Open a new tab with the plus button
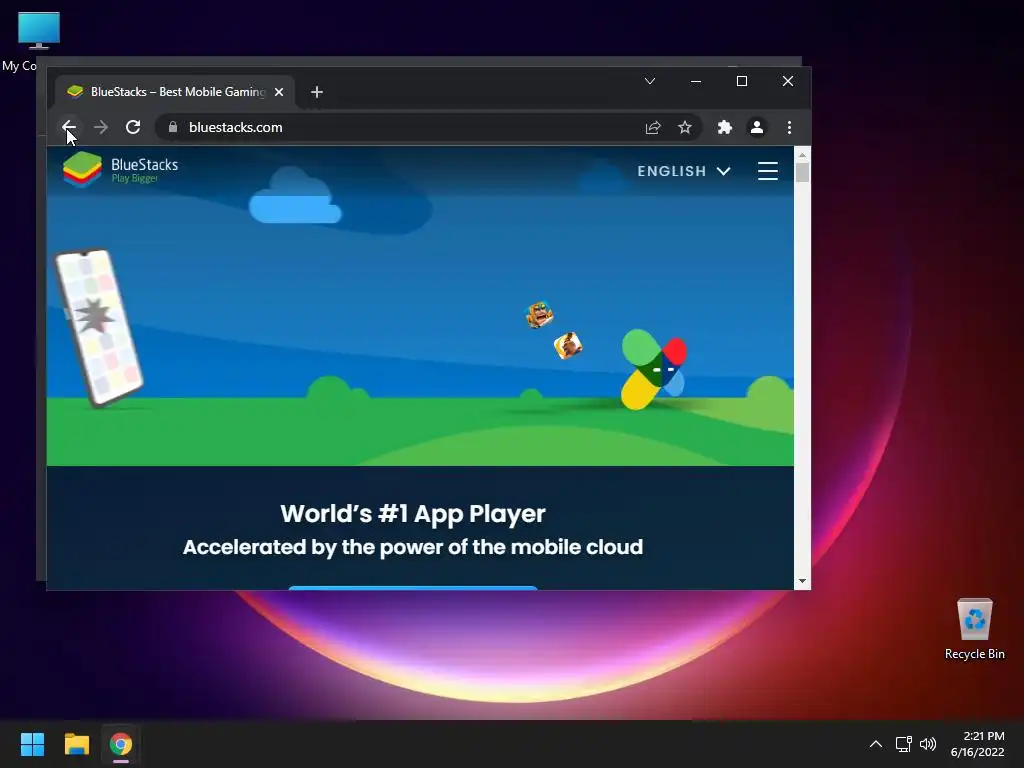Image resolution: width=1024 pixels, height=768 pixels. point(317,92)
